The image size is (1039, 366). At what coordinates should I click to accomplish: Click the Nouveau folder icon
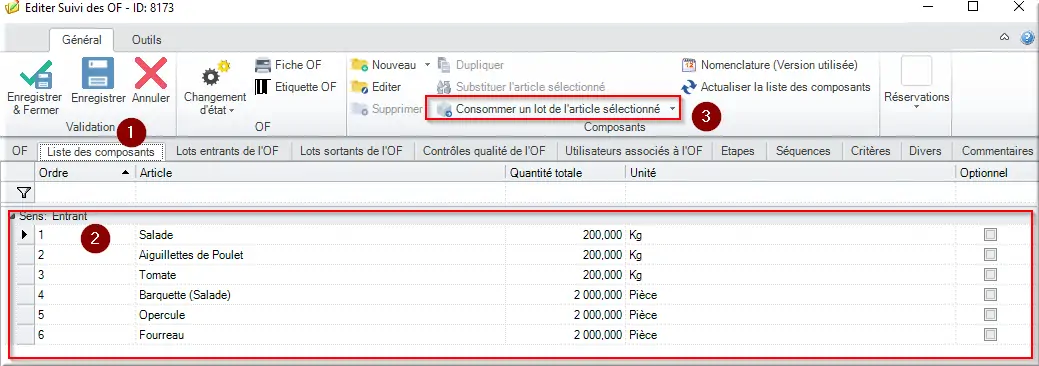click(x=360, y=65)
